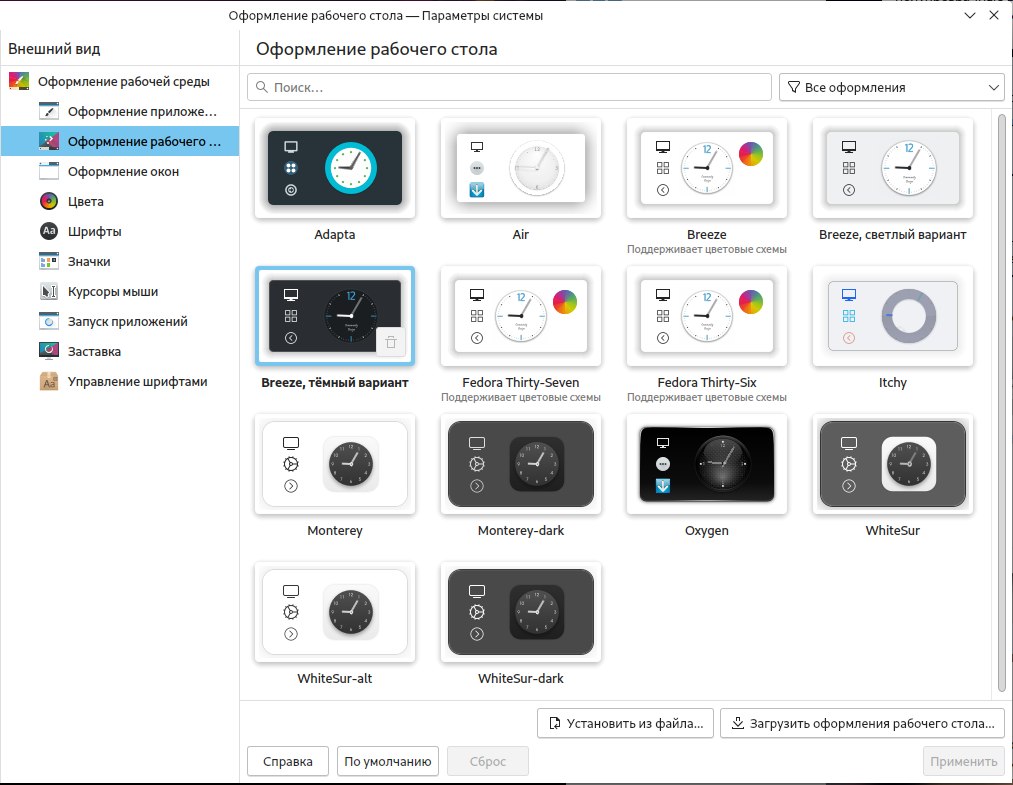Select the WhiteSur theme thumbnail
This screenshot has width=1013, height=785.
(x=893, y=464)
